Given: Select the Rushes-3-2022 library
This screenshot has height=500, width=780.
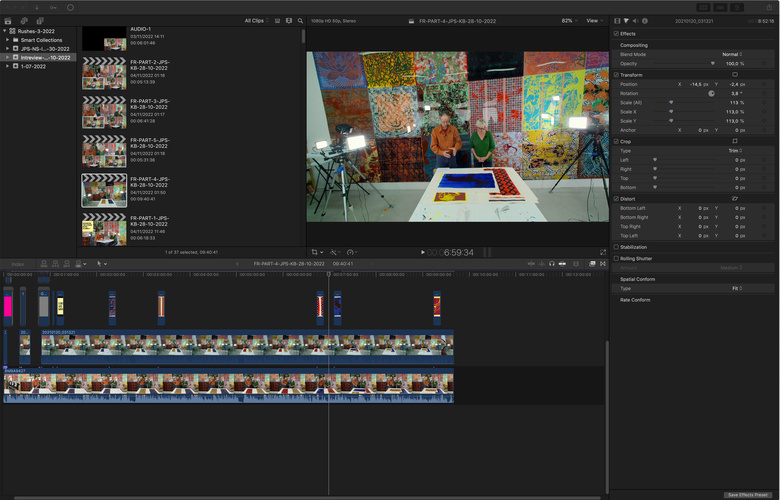Looking at the screenshot, I should pos(38,31).
